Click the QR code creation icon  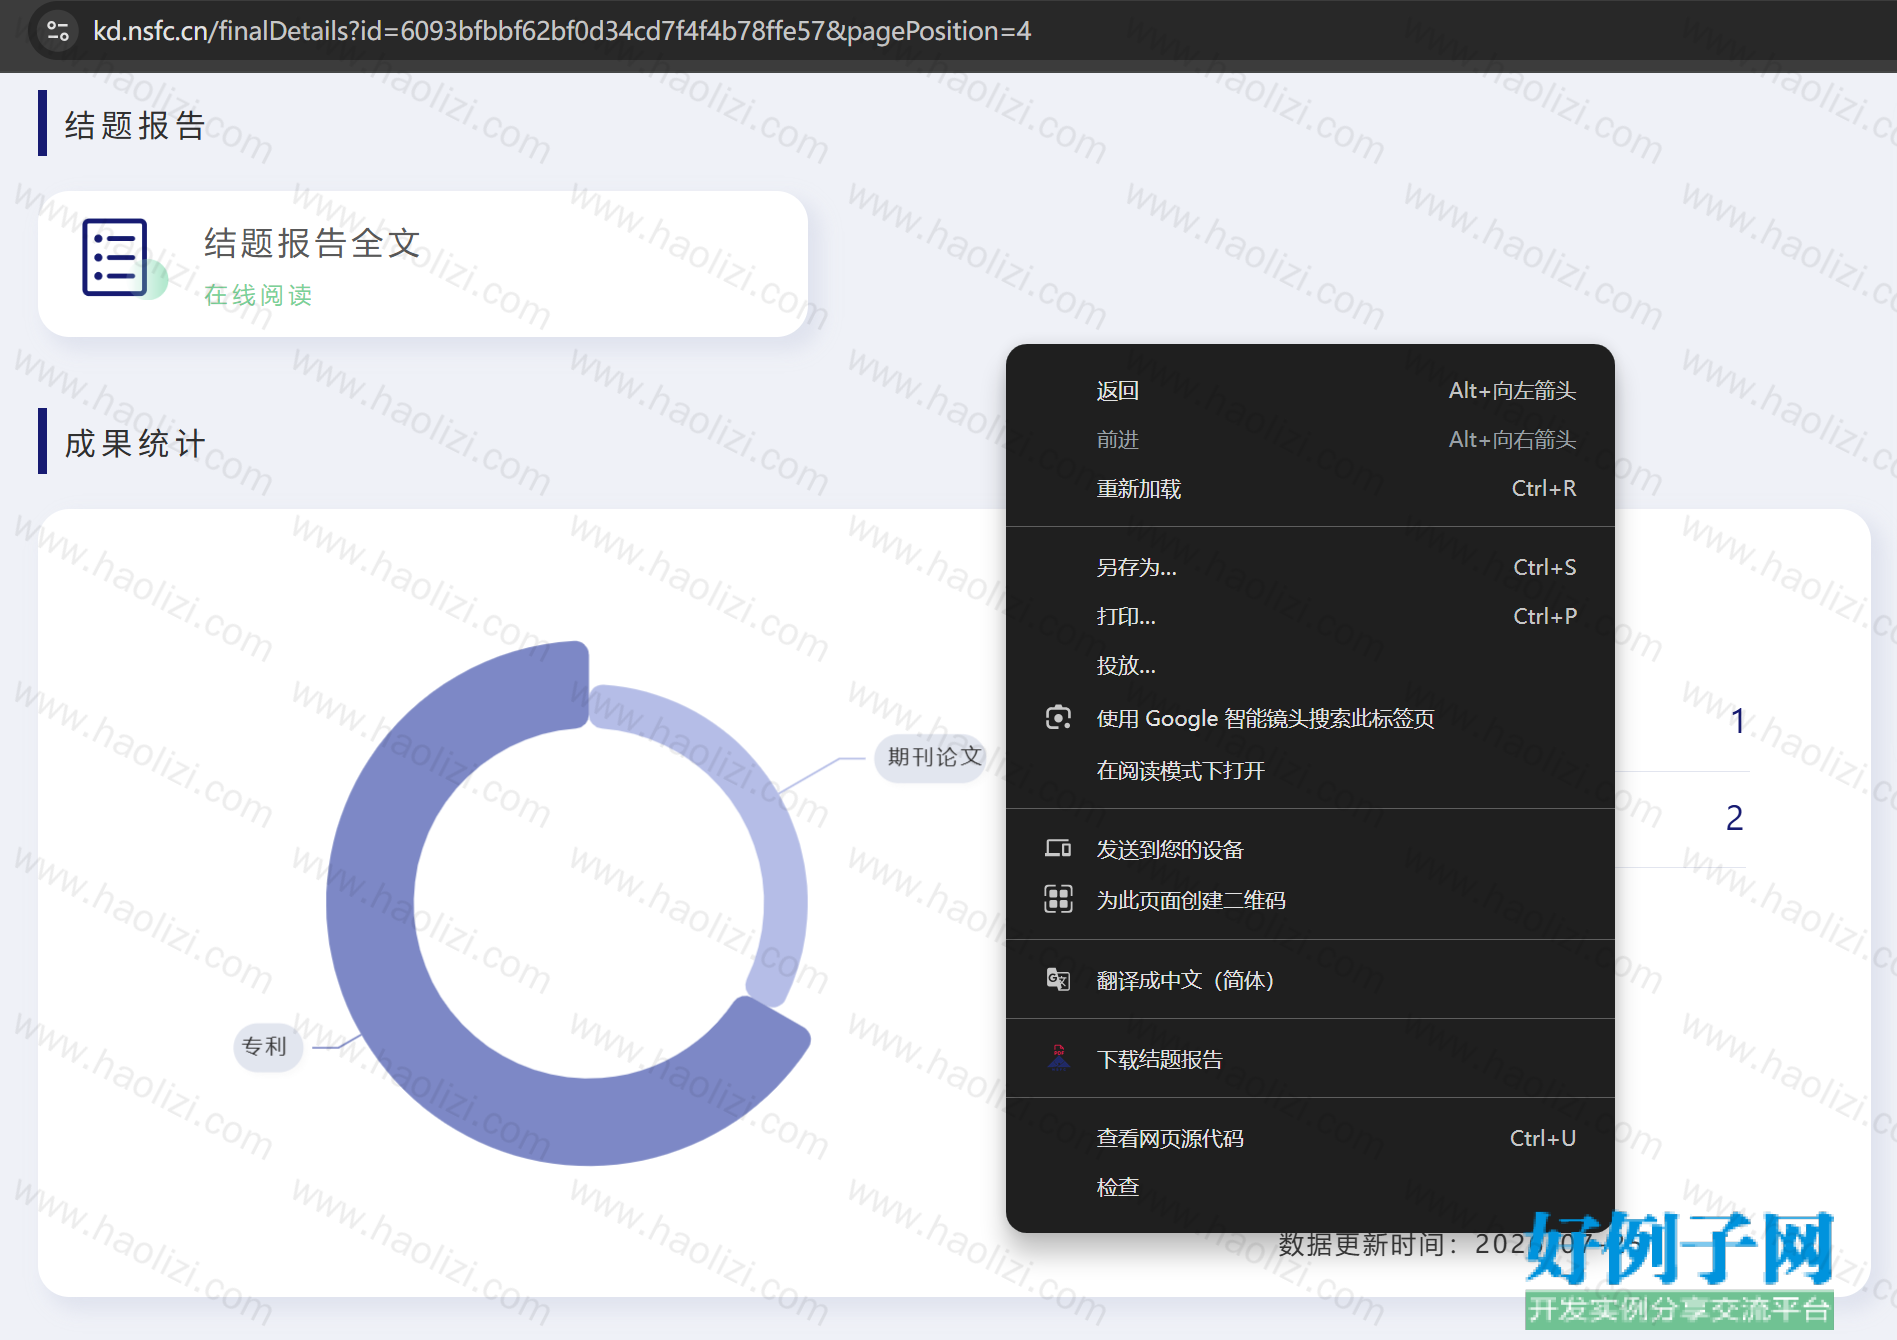[1058, 900]
